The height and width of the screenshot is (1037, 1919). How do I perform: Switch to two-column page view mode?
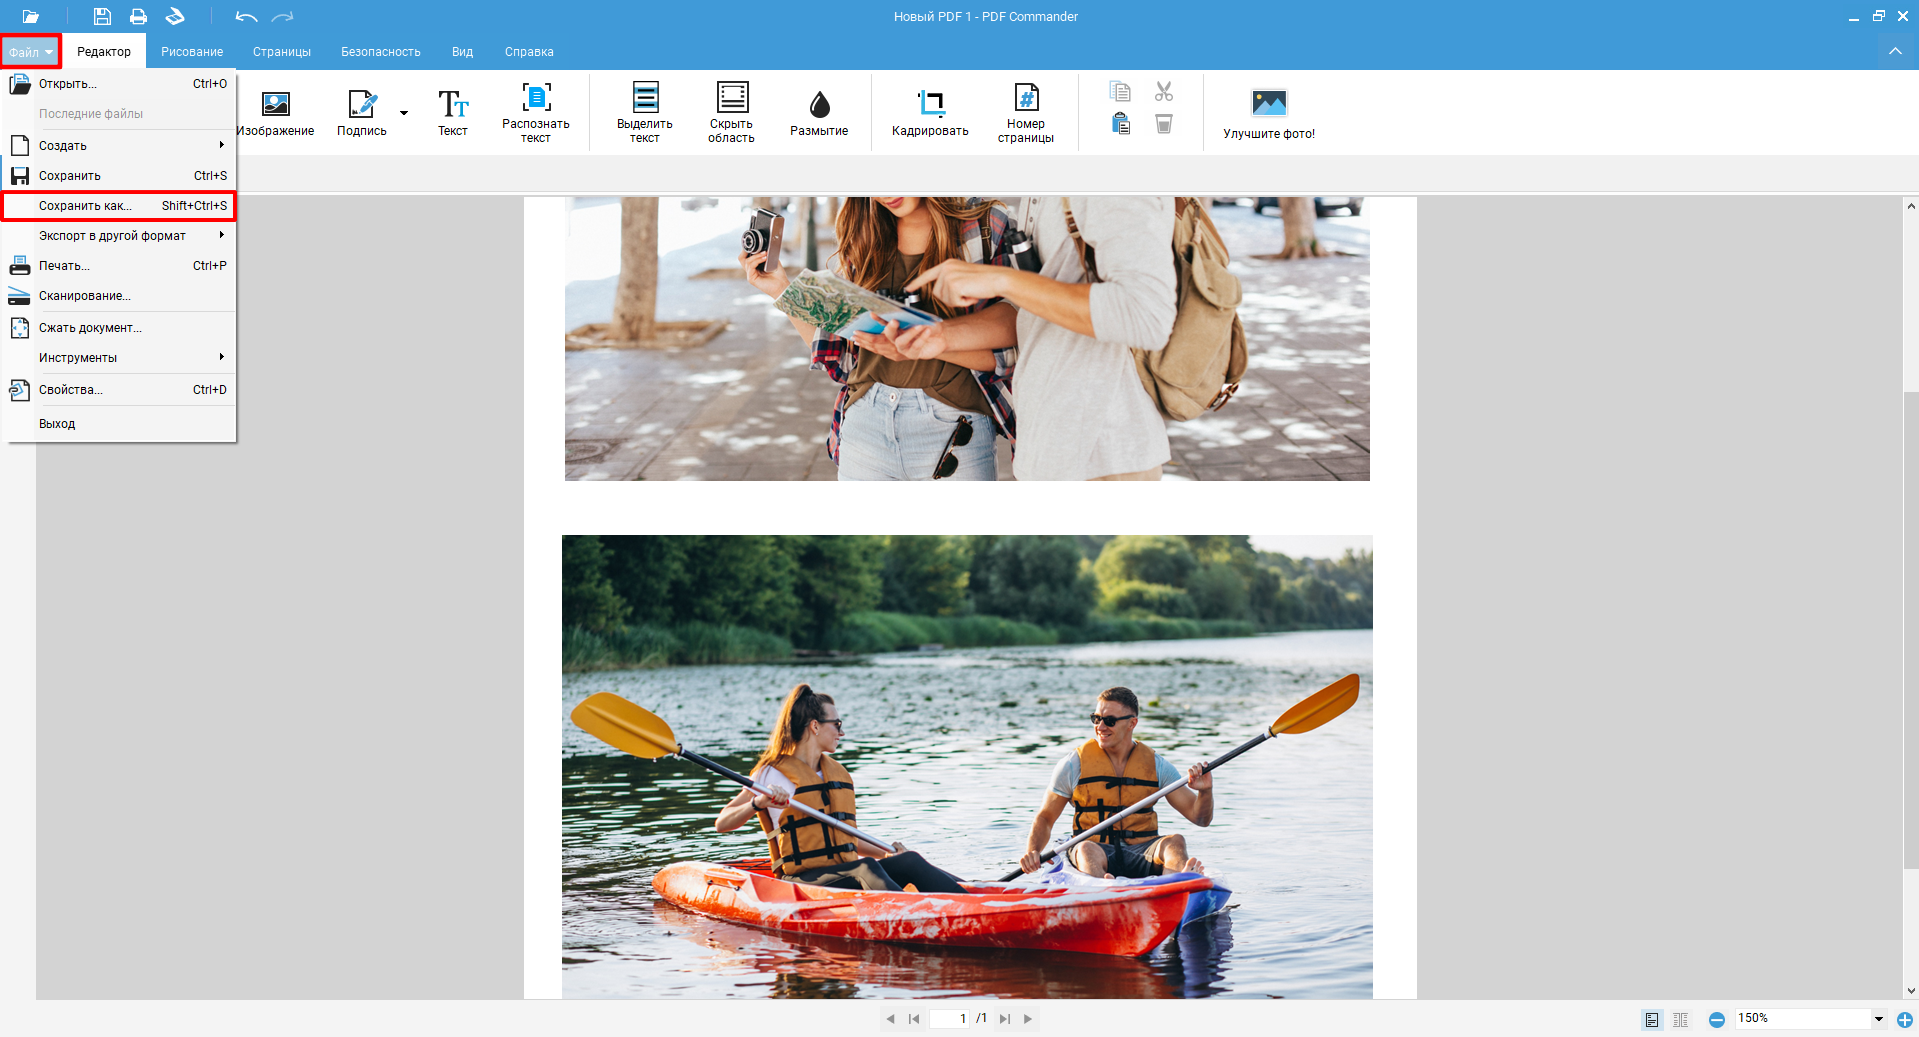[x=1680, y=1019]
